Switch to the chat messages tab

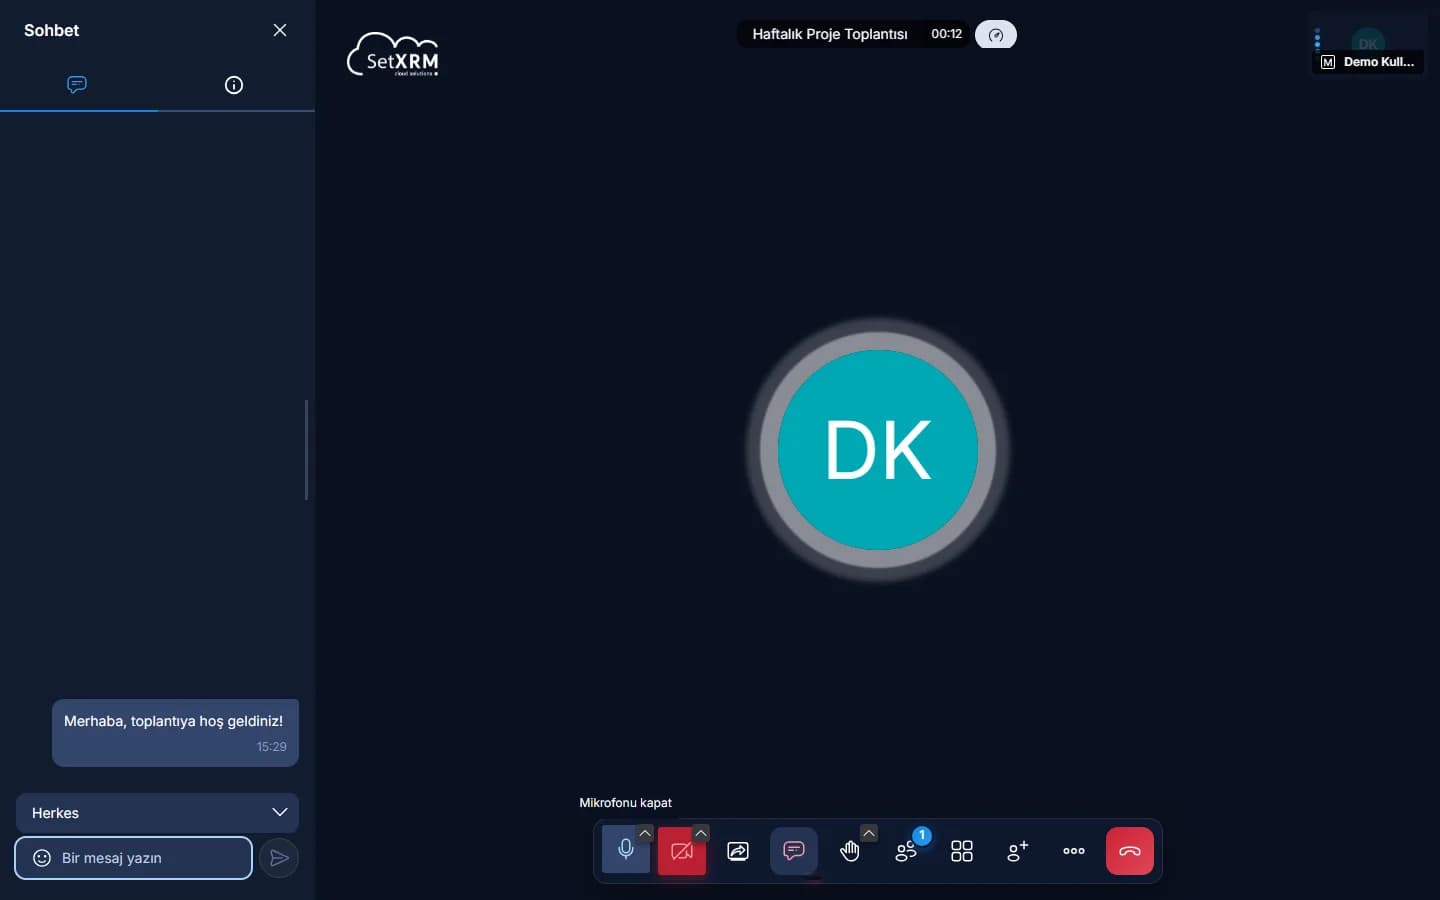[77, 85]
